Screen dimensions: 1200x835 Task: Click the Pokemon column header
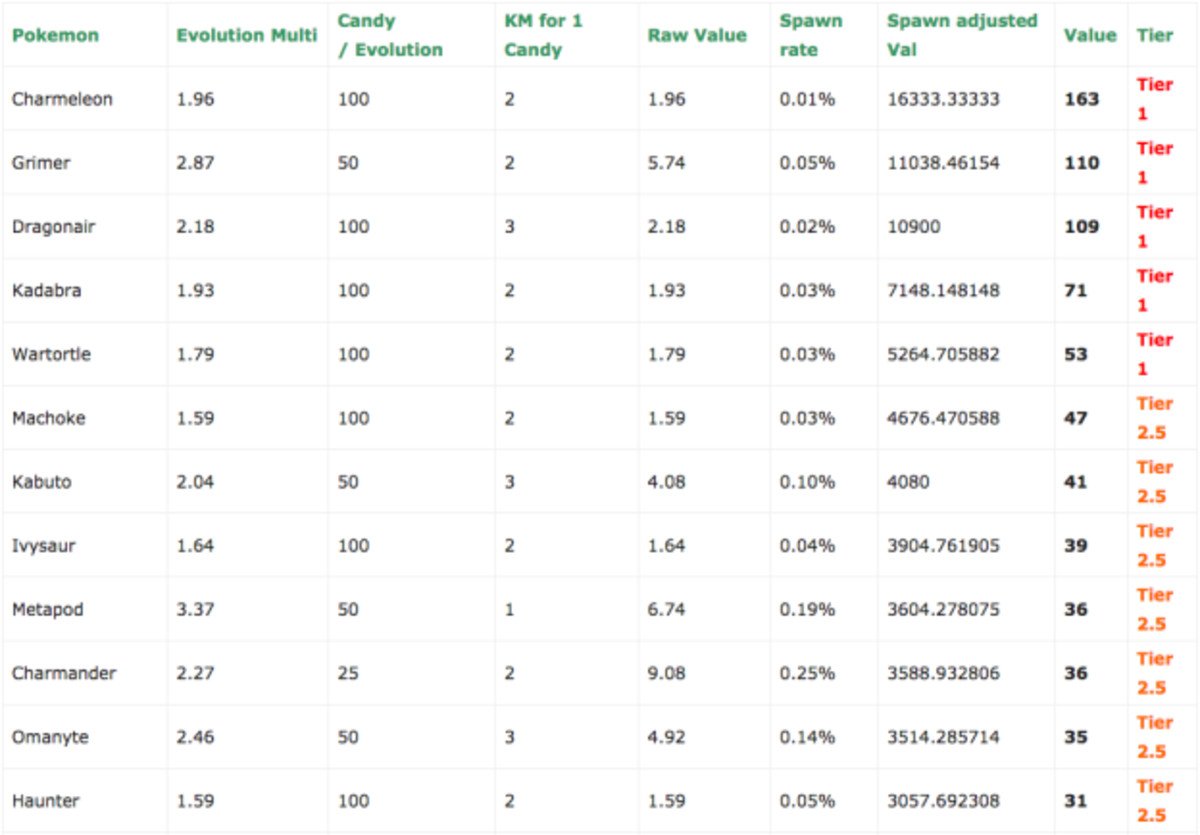click(x=55, y=35)
